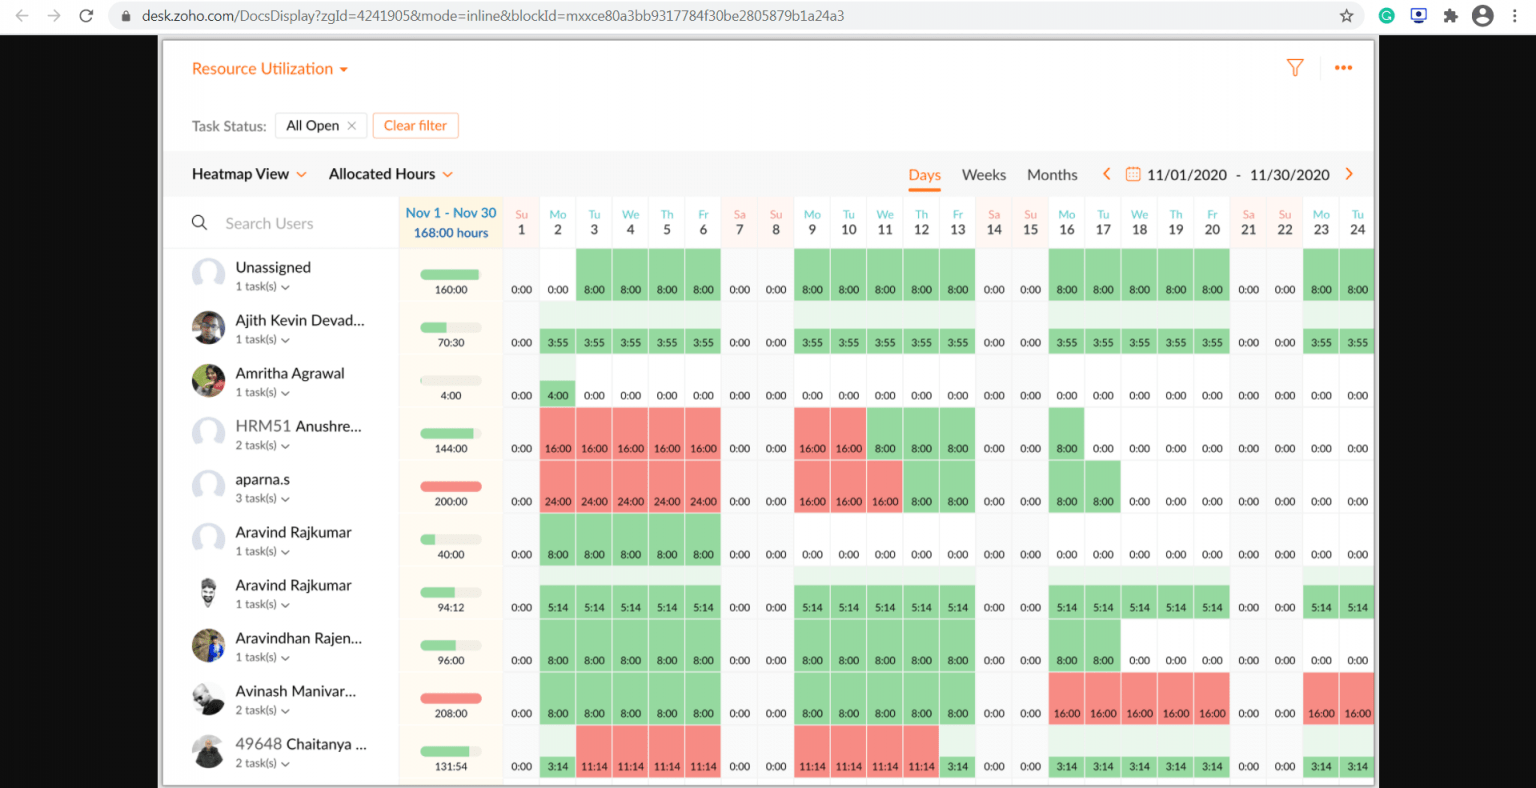Click the orange calendar icon beside the dates

coord(1132,173)
